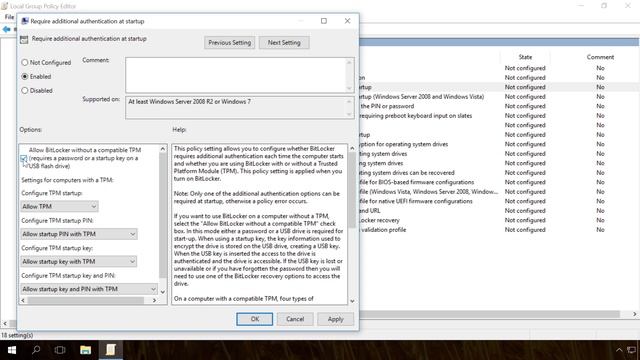Screen dimensions: 640x360
Task: Select the Disabled radio button
Action: (x=25, y=90)
